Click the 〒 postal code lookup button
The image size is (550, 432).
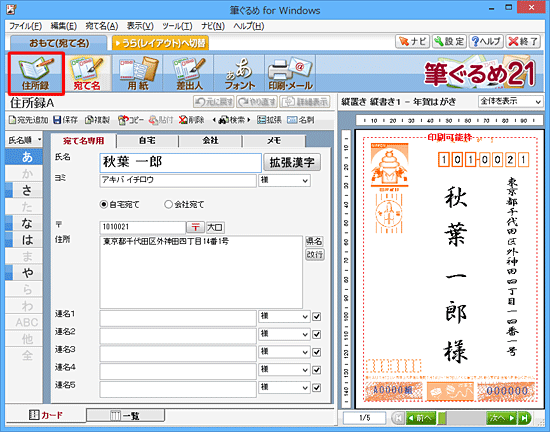pos(195,227)
